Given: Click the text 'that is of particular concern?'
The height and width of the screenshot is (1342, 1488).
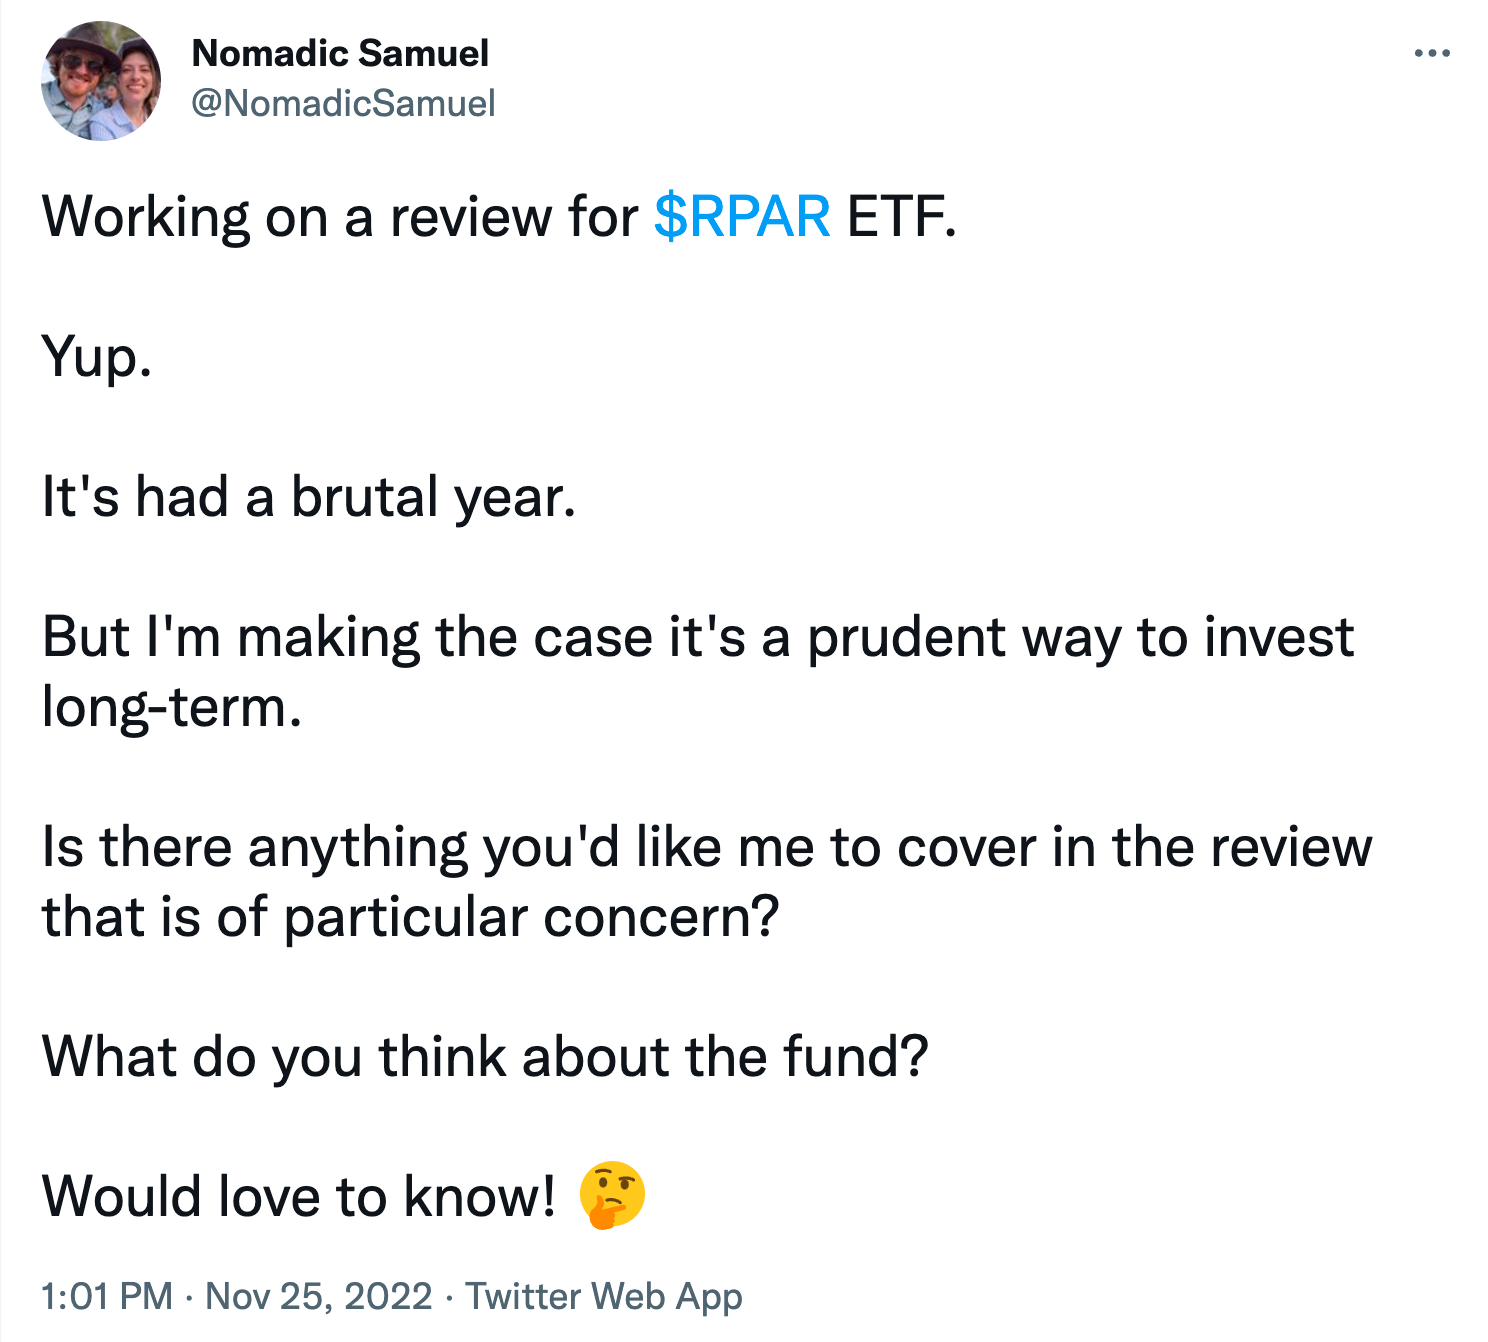Looking at the screenshot, I should (410, 917).
